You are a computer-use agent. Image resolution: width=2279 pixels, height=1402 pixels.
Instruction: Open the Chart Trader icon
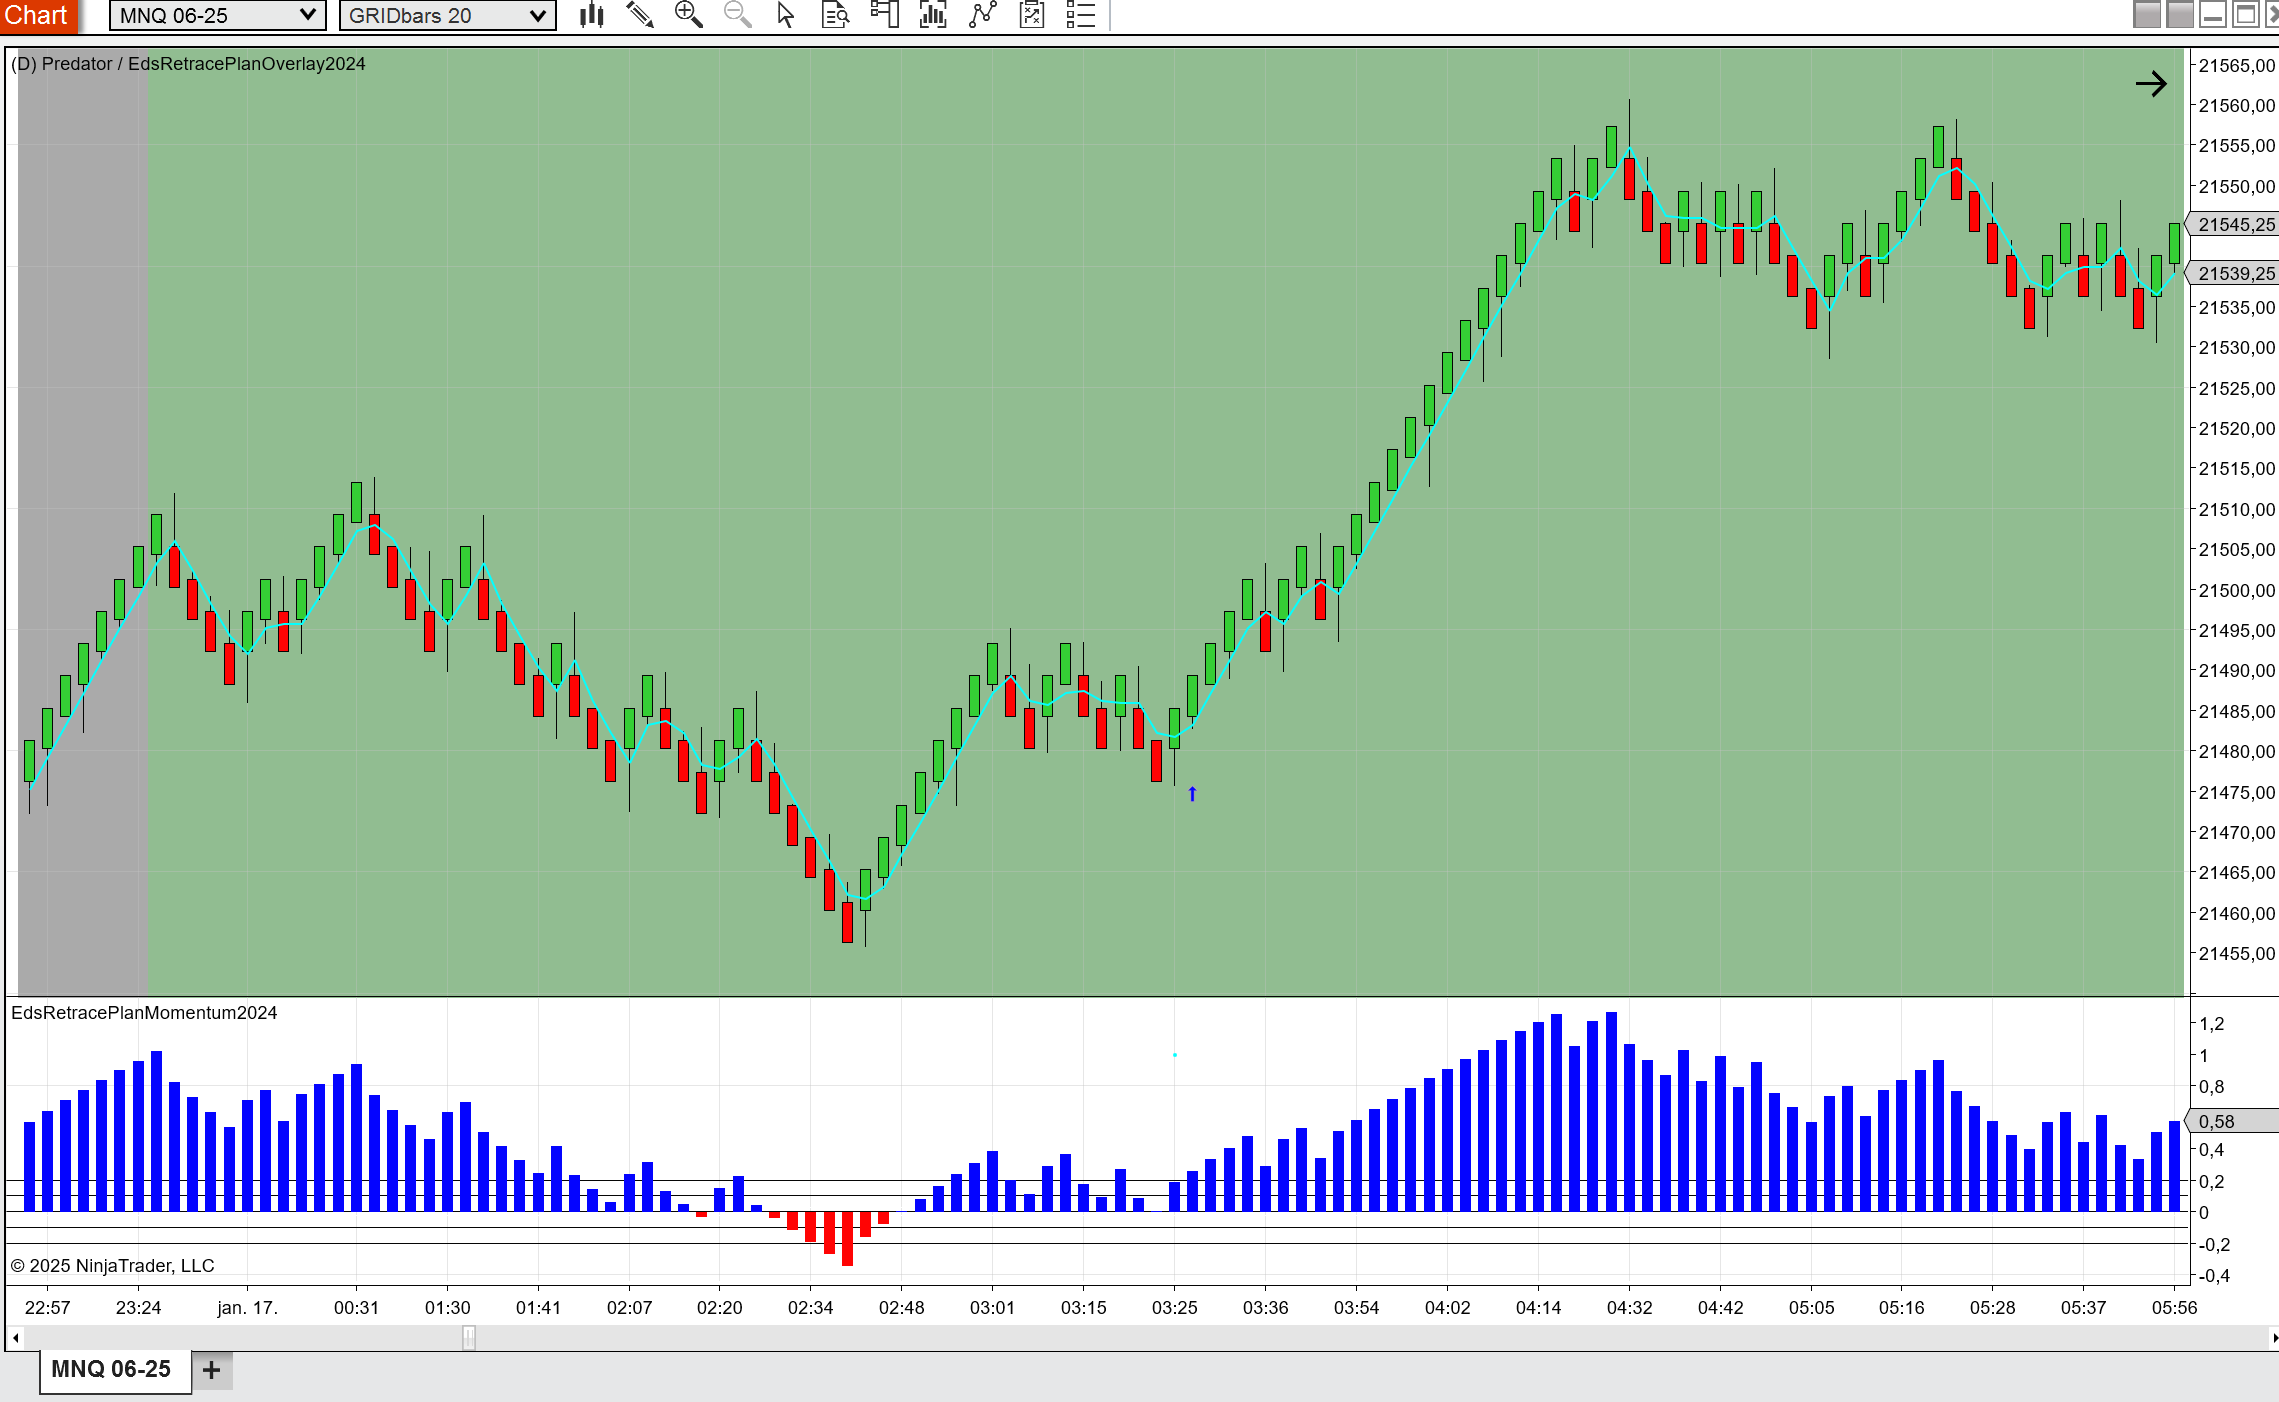click(884, 15)
